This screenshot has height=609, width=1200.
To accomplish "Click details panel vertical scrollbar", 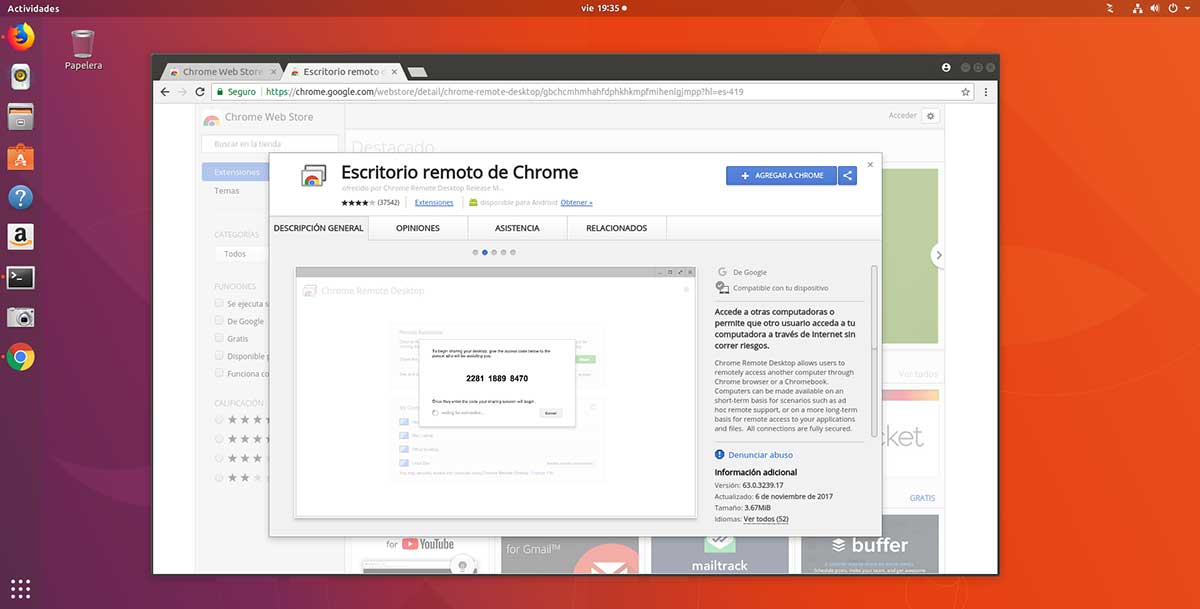I will pyautogui.click(x=874, y=350).
